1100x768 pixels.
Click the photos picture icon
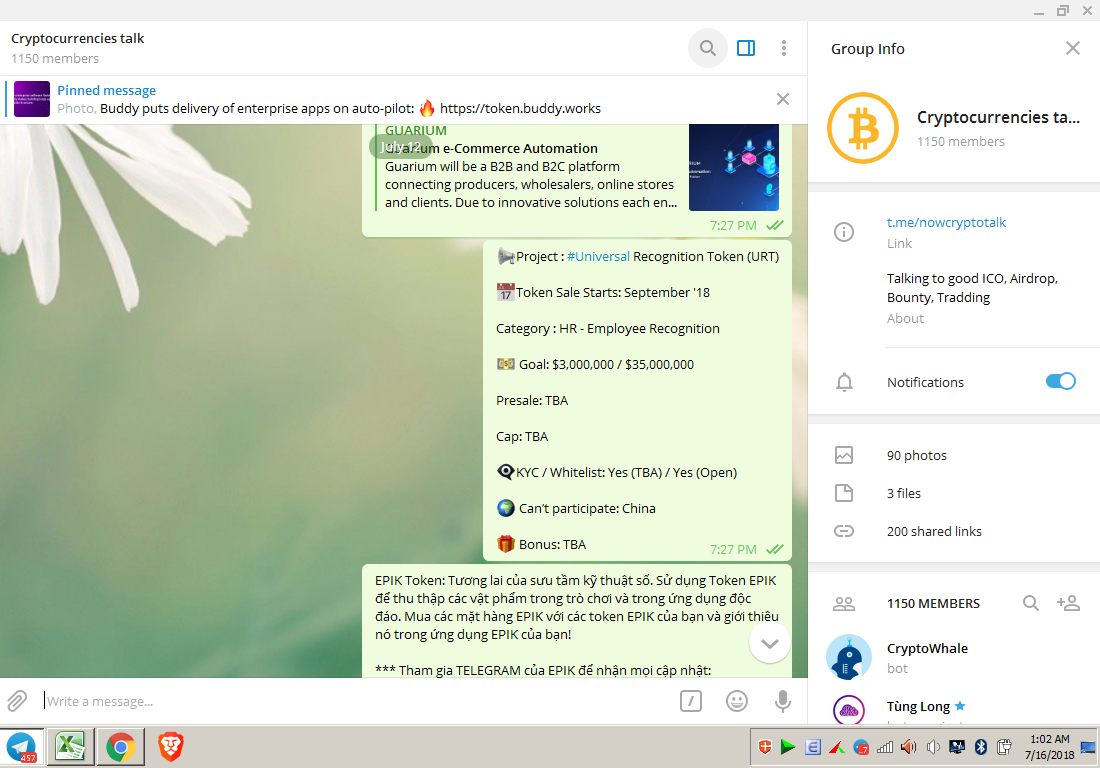[x=844, y=455]
